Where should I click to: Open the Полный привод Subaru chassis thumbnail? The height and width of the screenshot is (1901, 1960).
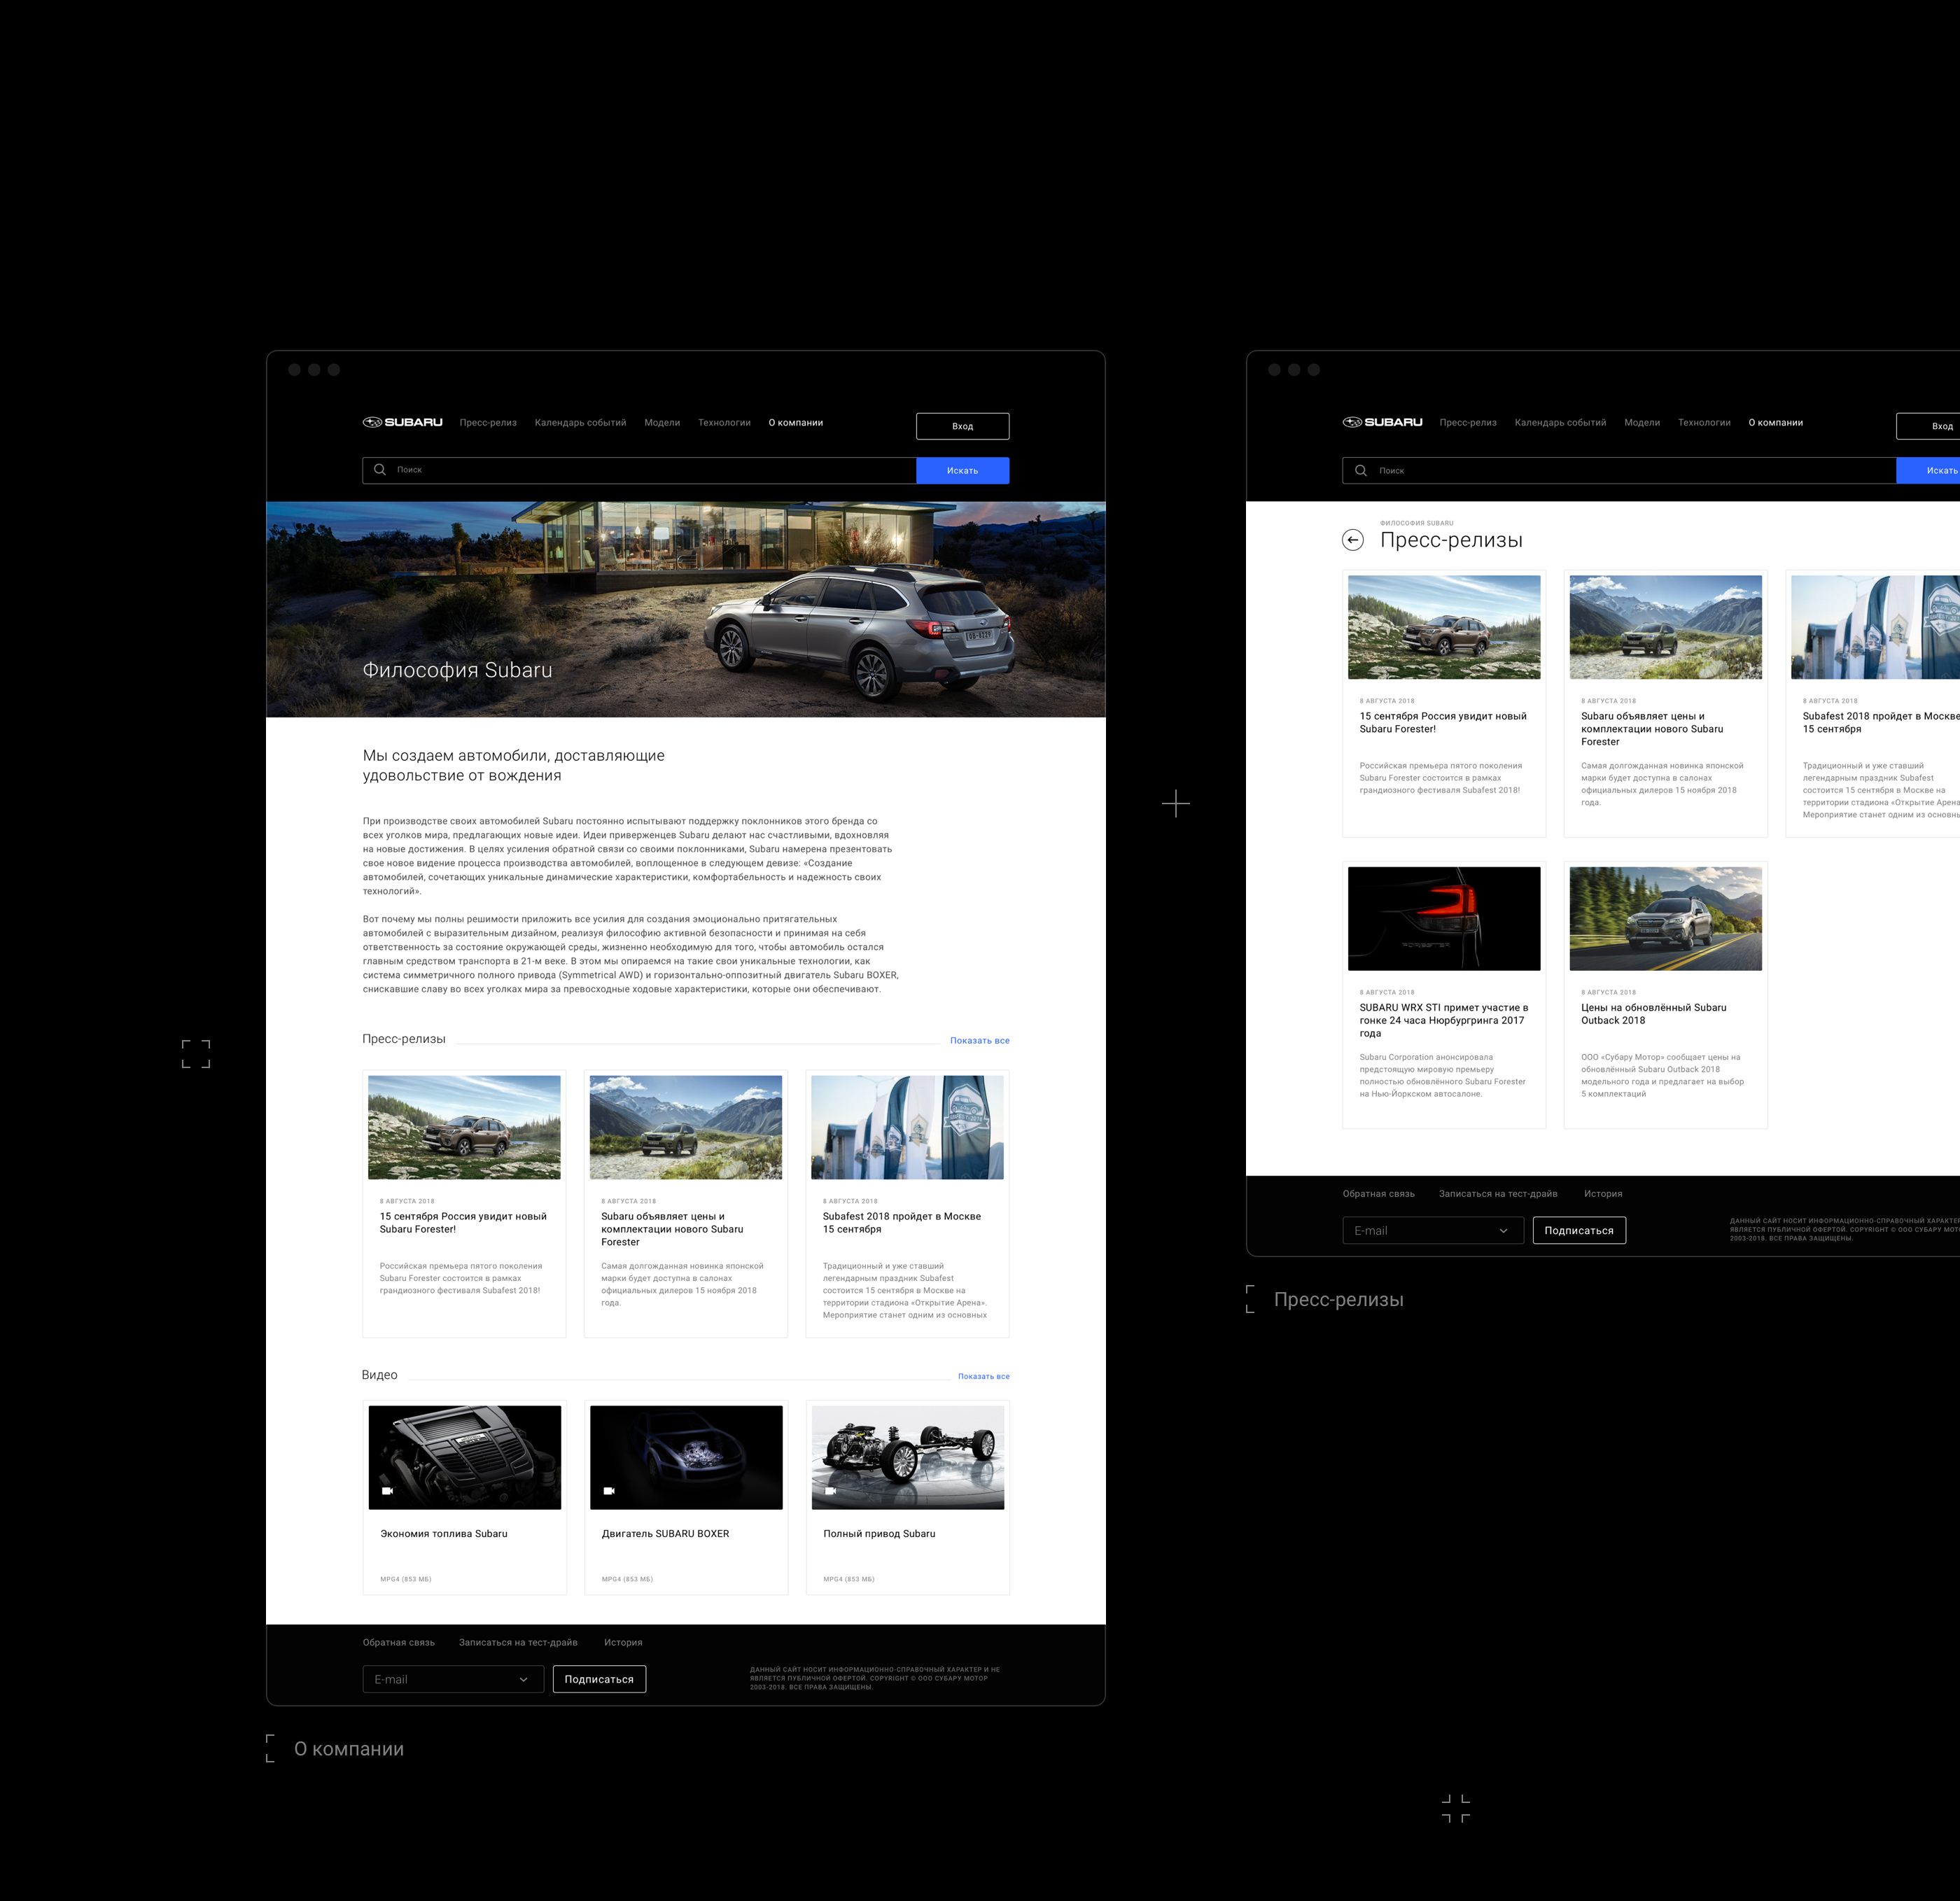(x=908, y=1458)
